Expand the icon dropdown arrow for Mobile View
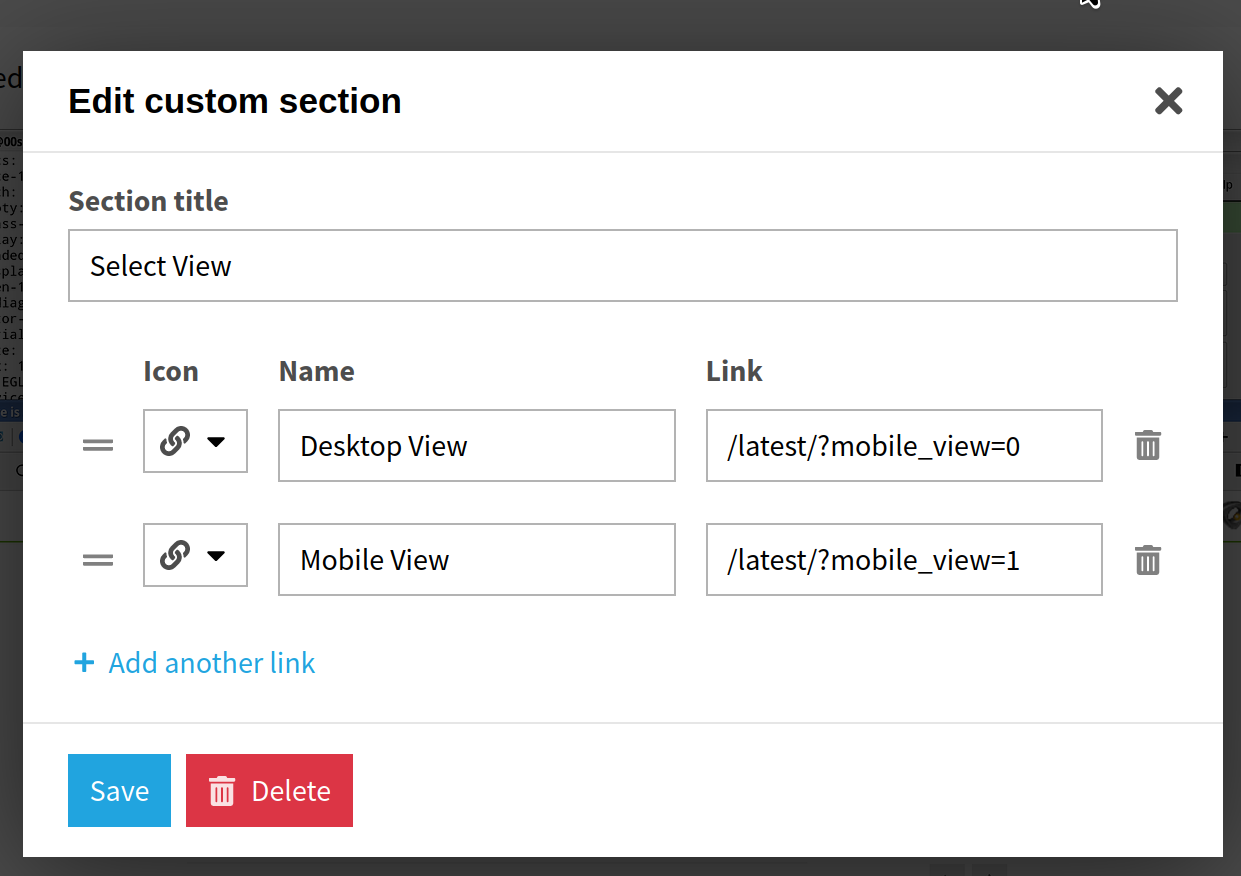This screenshot has height=876, width=1241. click(216, 555)
